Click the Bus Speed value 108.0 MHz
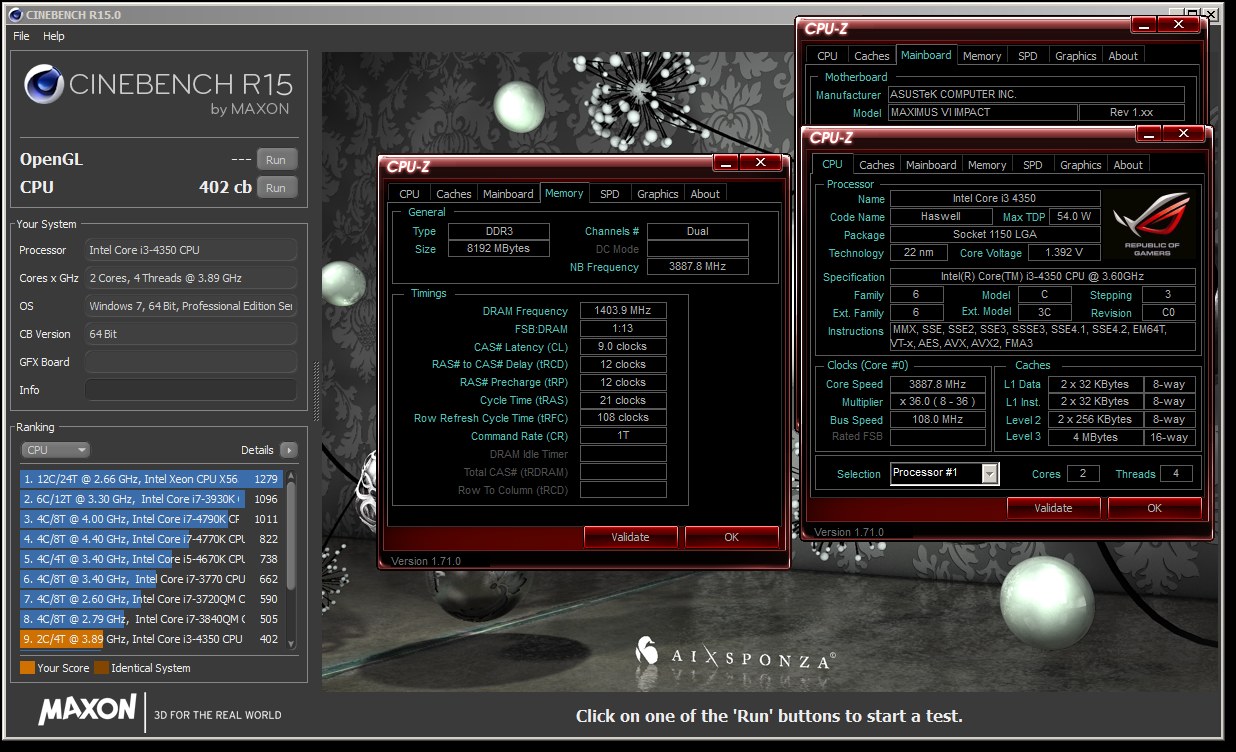Viewport: 1236px width, 752px height. 938,420
